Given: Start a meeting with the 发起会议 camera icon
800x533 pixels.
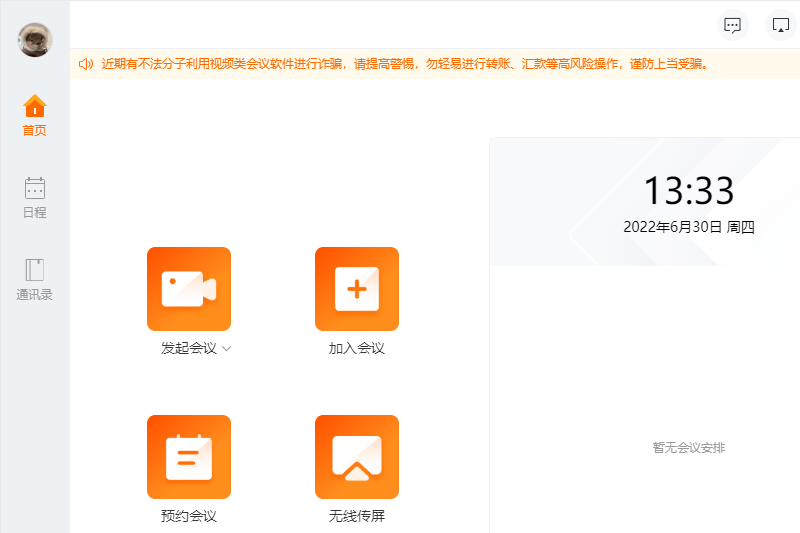Looking at the screenshot, I should [x=189, y=289].
